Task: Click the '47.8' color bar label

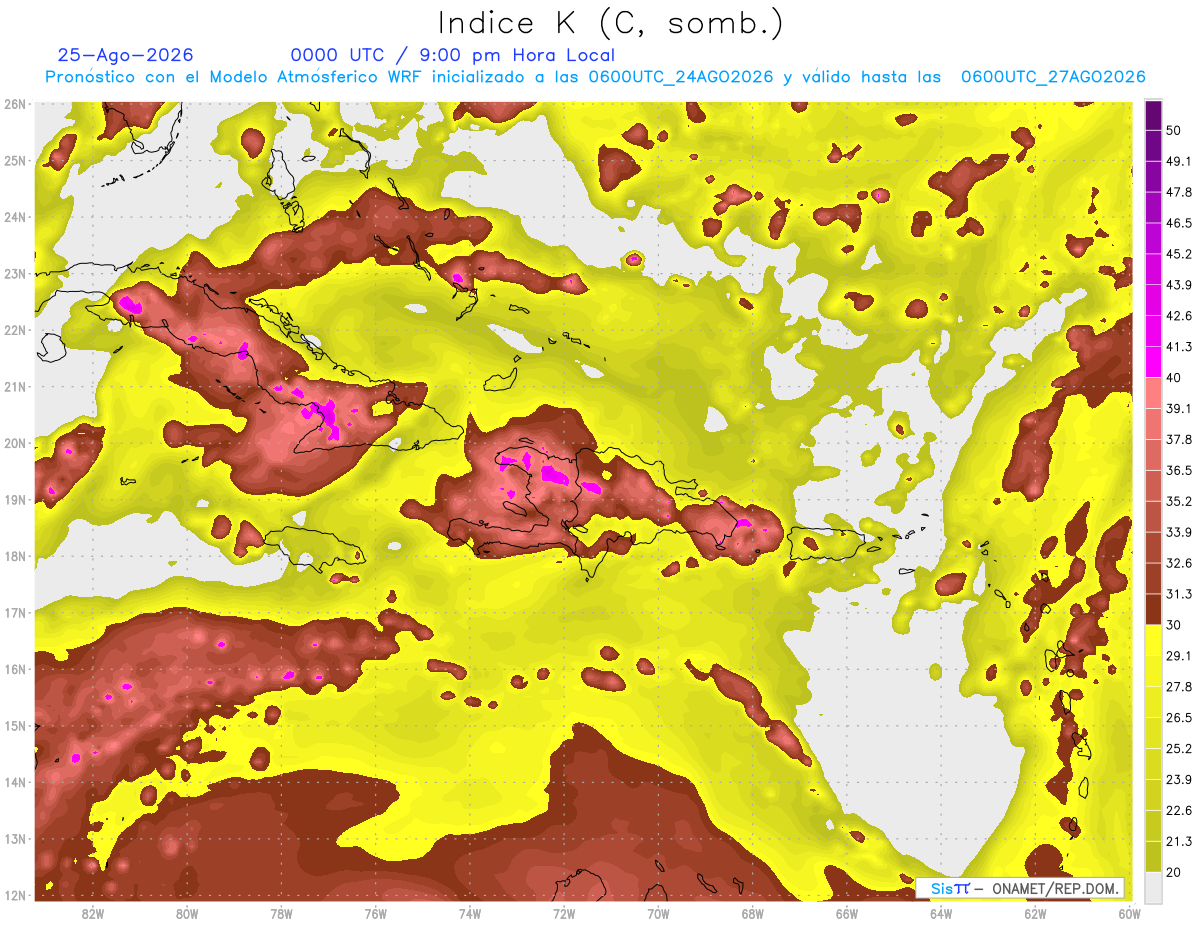Action: [1179, 192]
